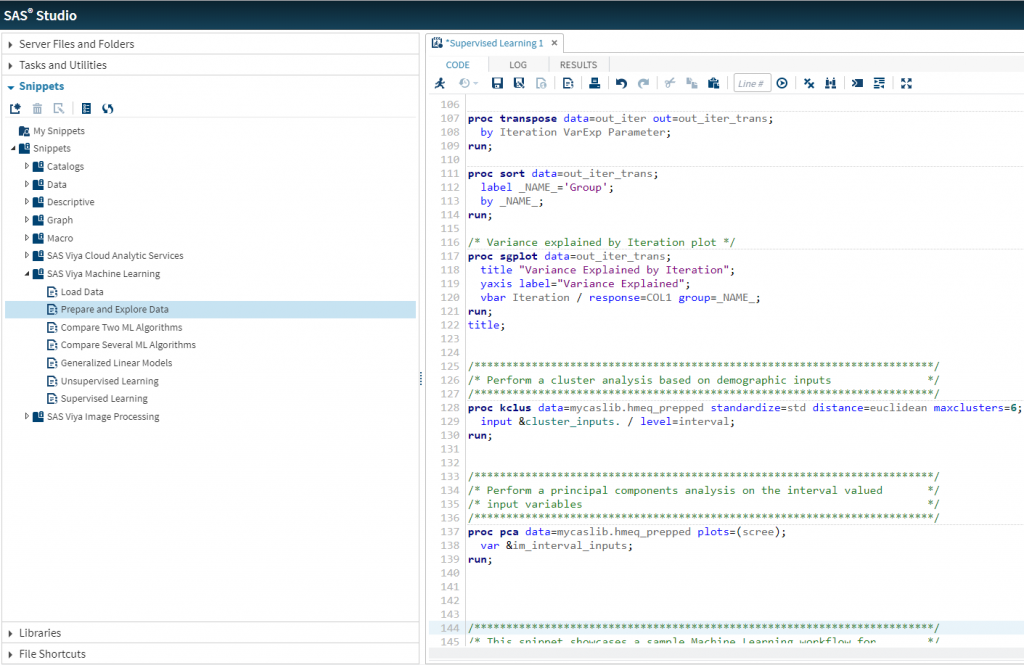
Task: Expand the Graph folder arrow
Action: (x=27, y=219)
